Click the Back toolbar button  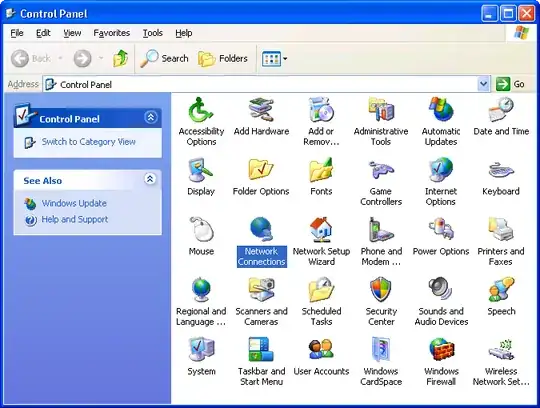click(x=31, y=59)
